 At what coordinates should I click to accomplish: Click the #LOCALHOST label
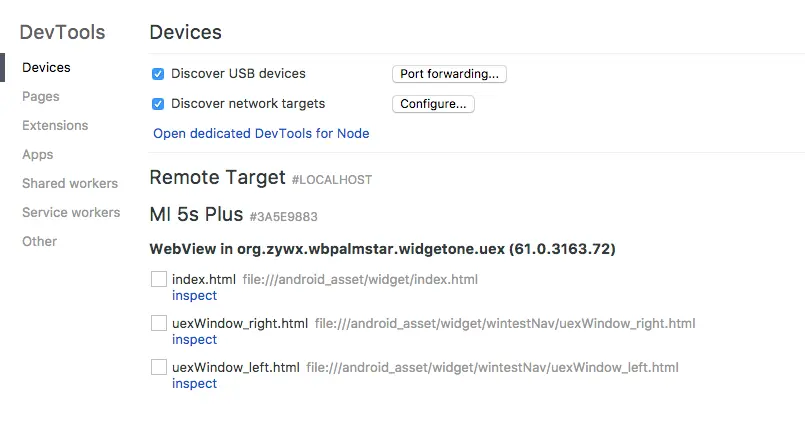(332, 180)
